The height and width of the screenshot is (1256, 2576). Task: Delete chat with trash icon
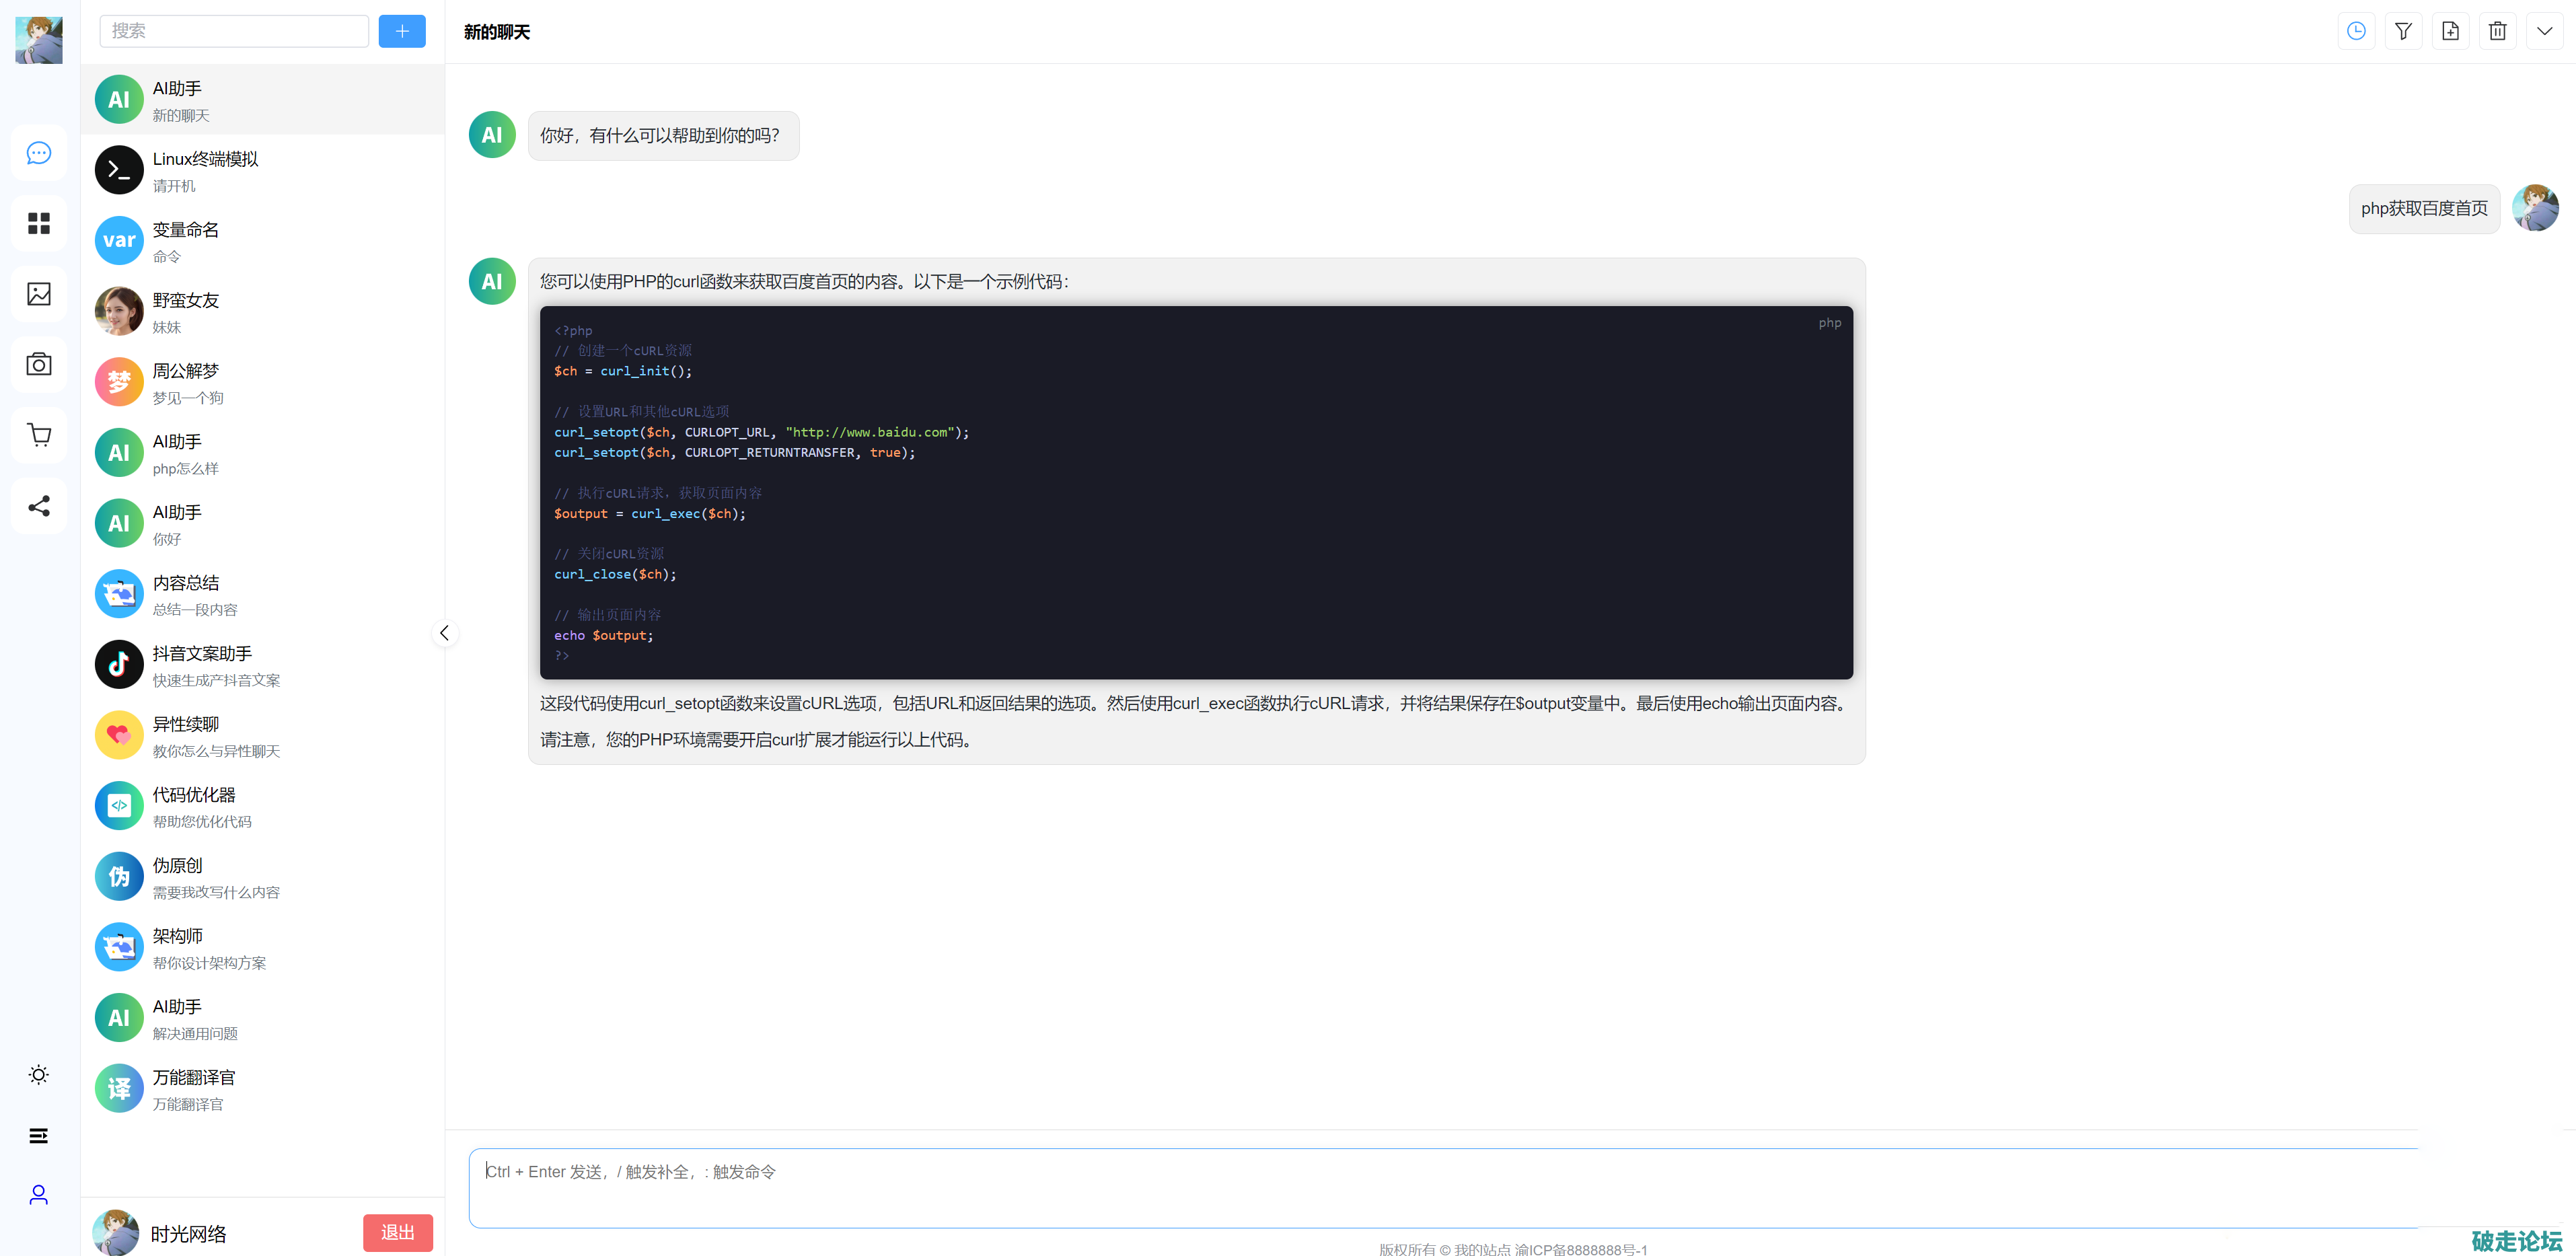pos(2497,31)
